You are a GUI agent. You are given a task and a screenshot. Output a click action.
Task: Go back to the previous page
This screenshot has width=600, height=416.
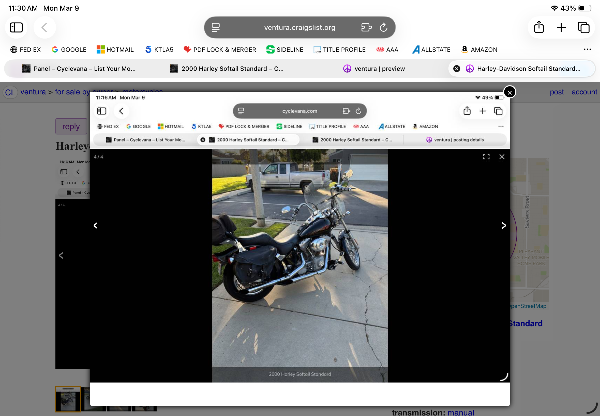45,27
